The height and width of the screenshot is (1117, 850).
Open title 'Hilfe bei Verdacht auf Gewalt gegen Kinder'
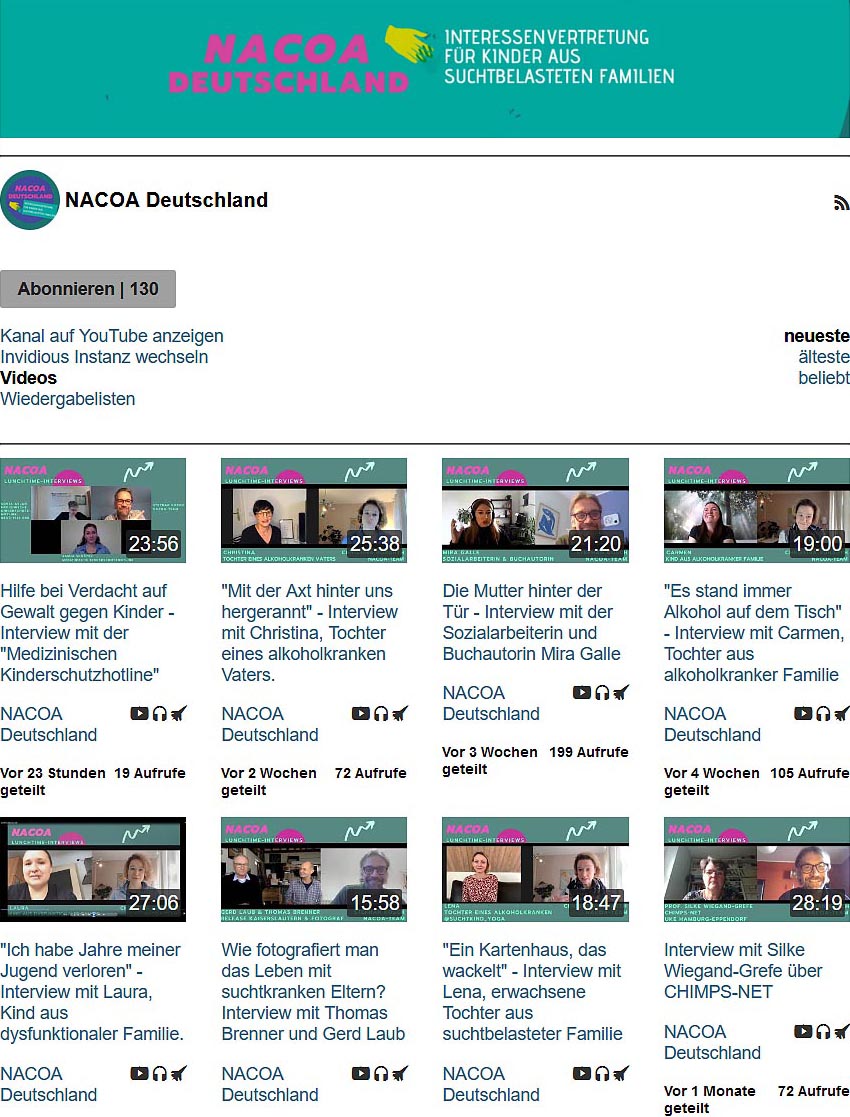[88, 633]
